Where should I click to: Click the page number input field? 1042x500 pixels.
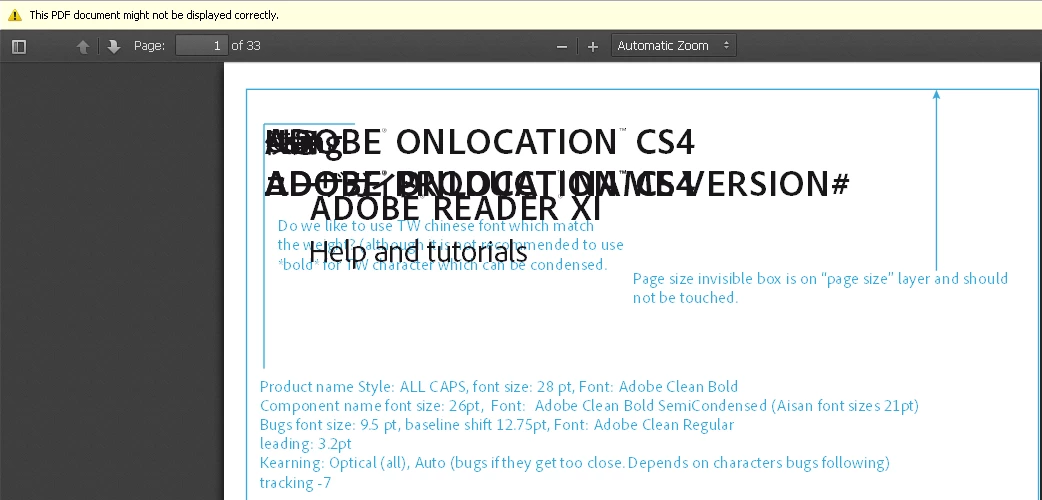point(202,46)
